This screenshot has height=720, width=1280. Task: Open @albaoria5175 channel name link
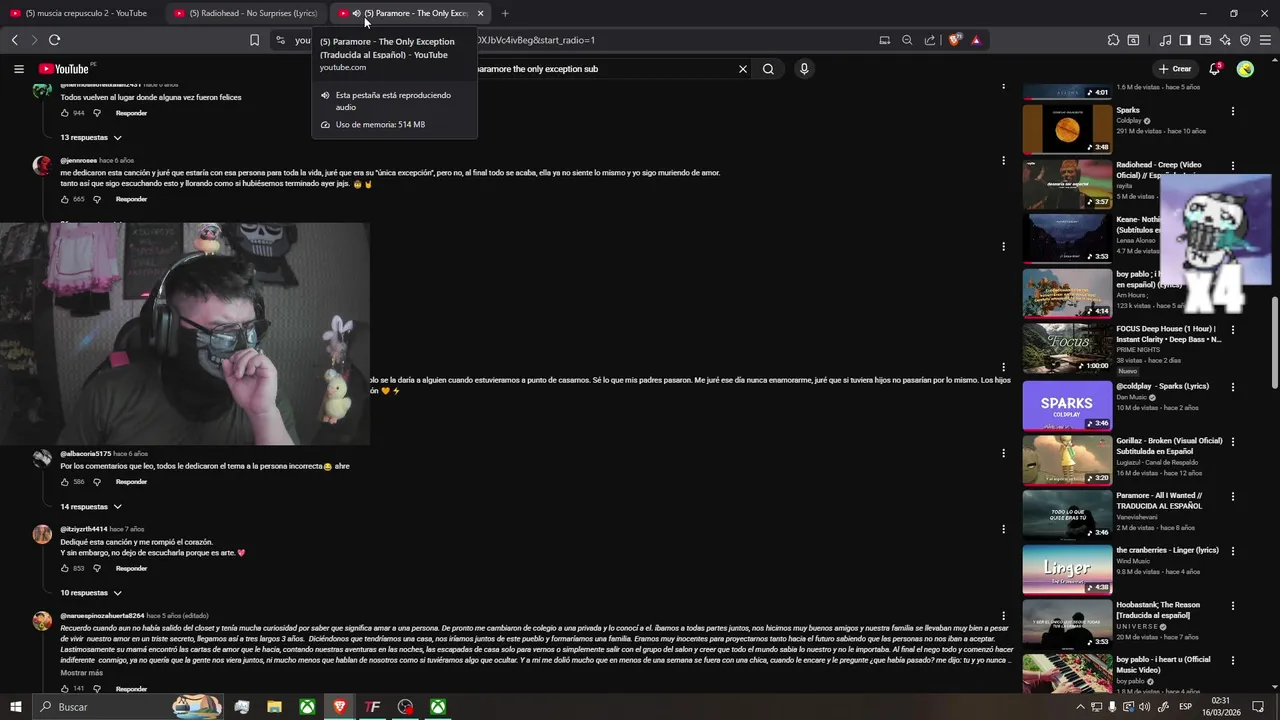click(x=85, y=454)
